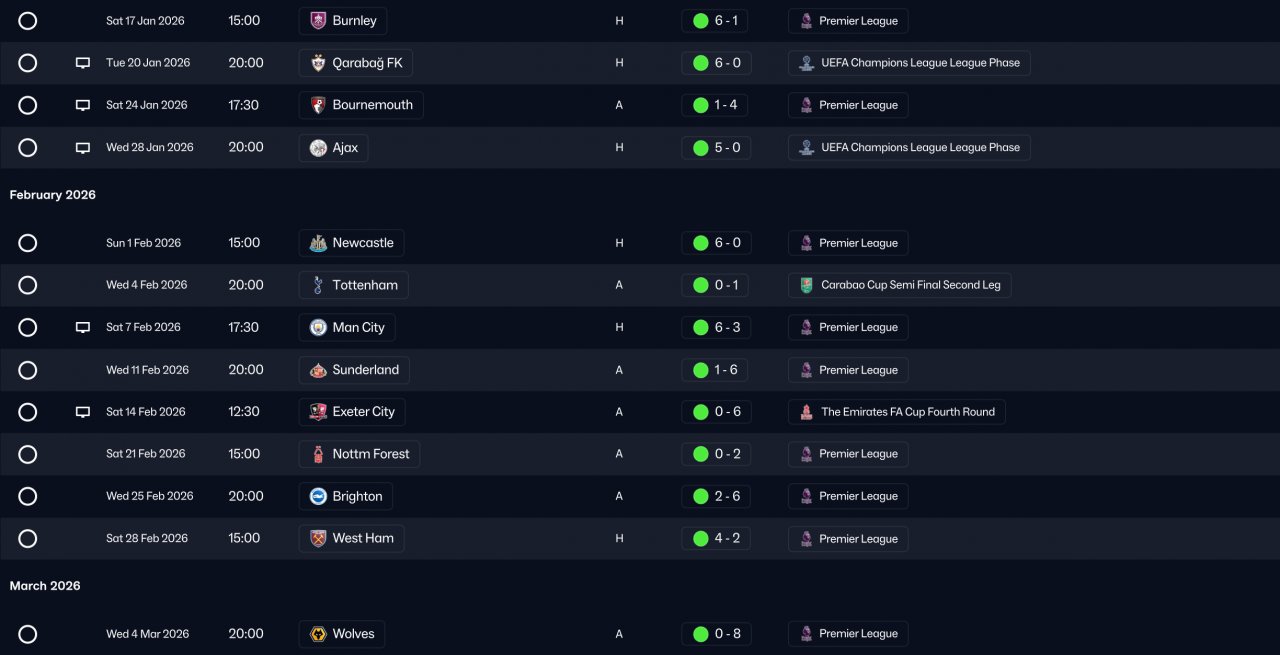Click the TV icon on the Ajax fixture row
This screenshot has height=655, width=1280.
tap(83, 148)
